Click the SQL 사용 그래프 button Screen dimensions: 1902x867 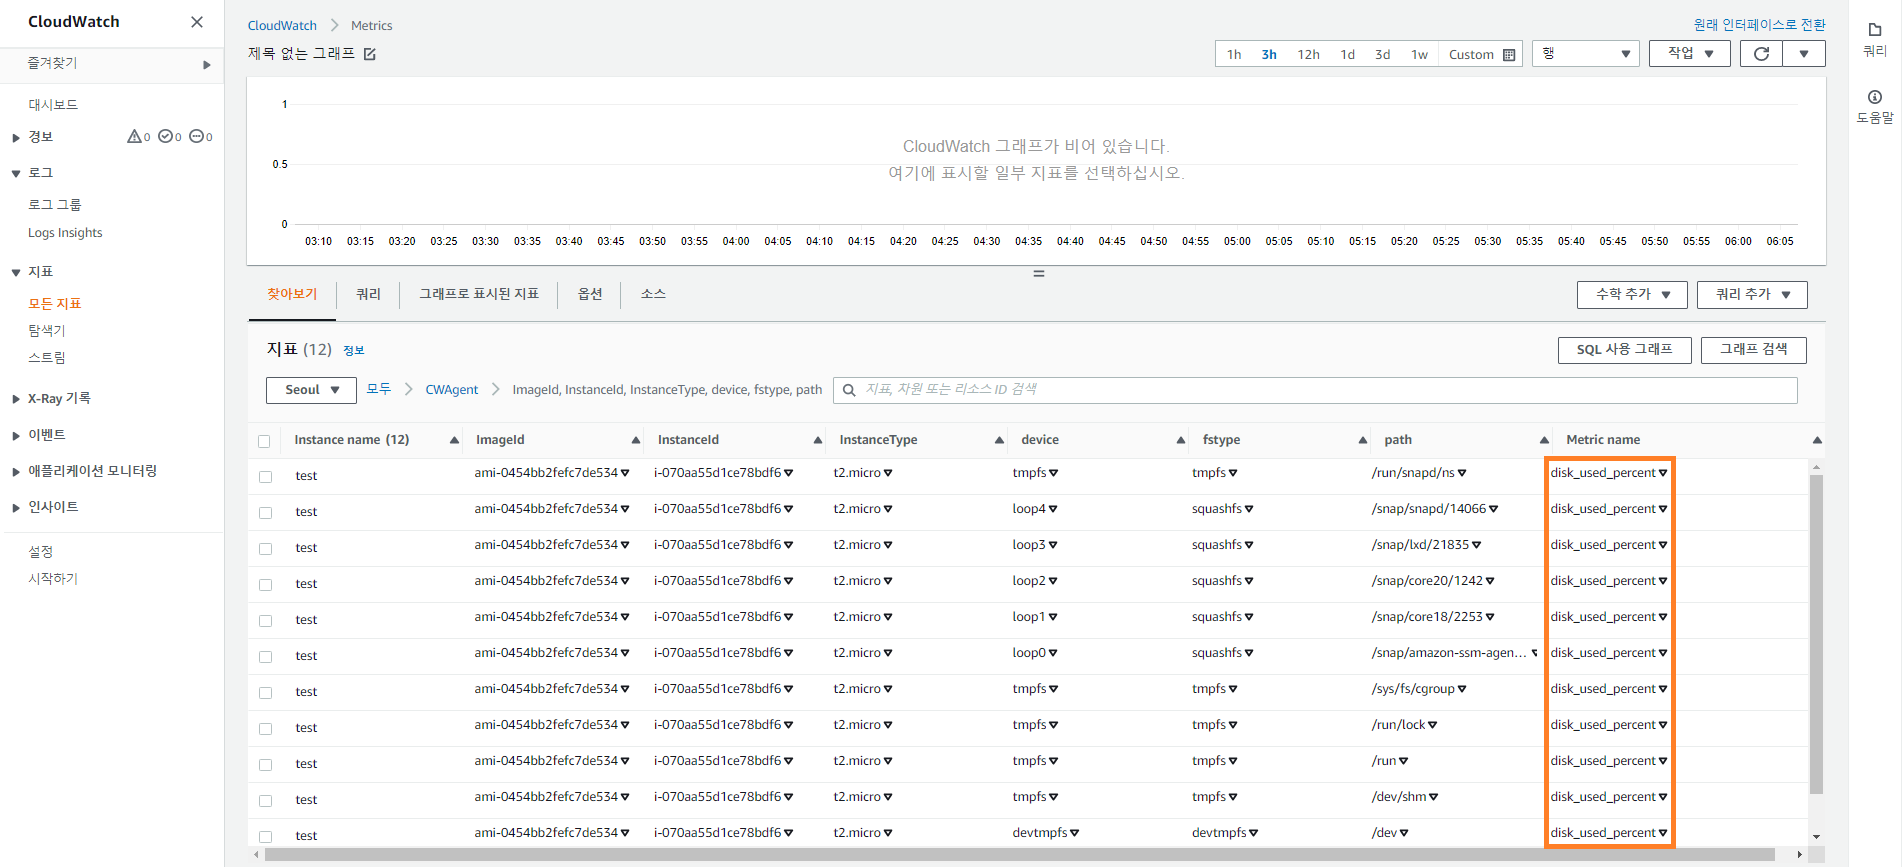[x=1624, y=349]
